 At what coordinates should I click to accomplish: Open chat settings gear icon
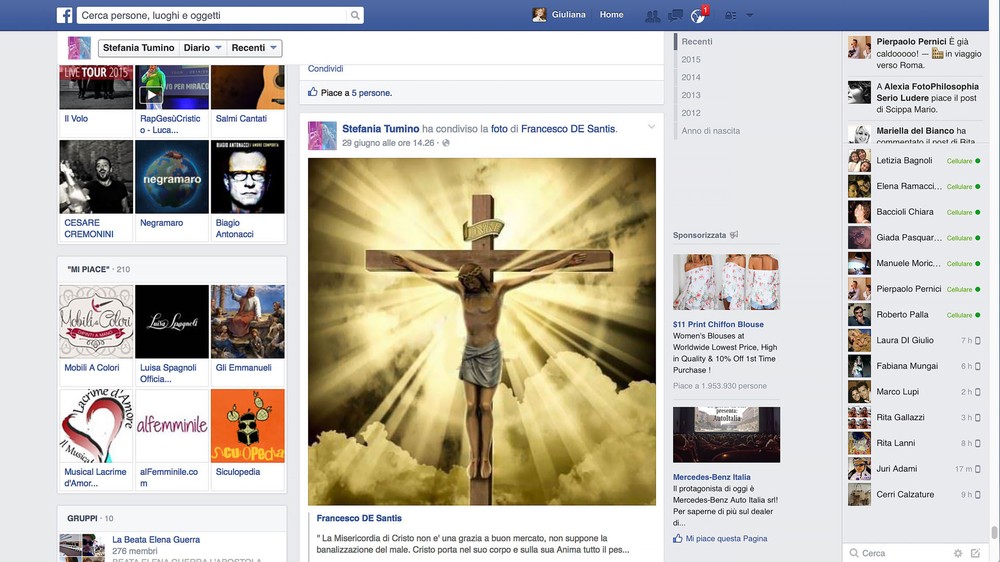957,553
